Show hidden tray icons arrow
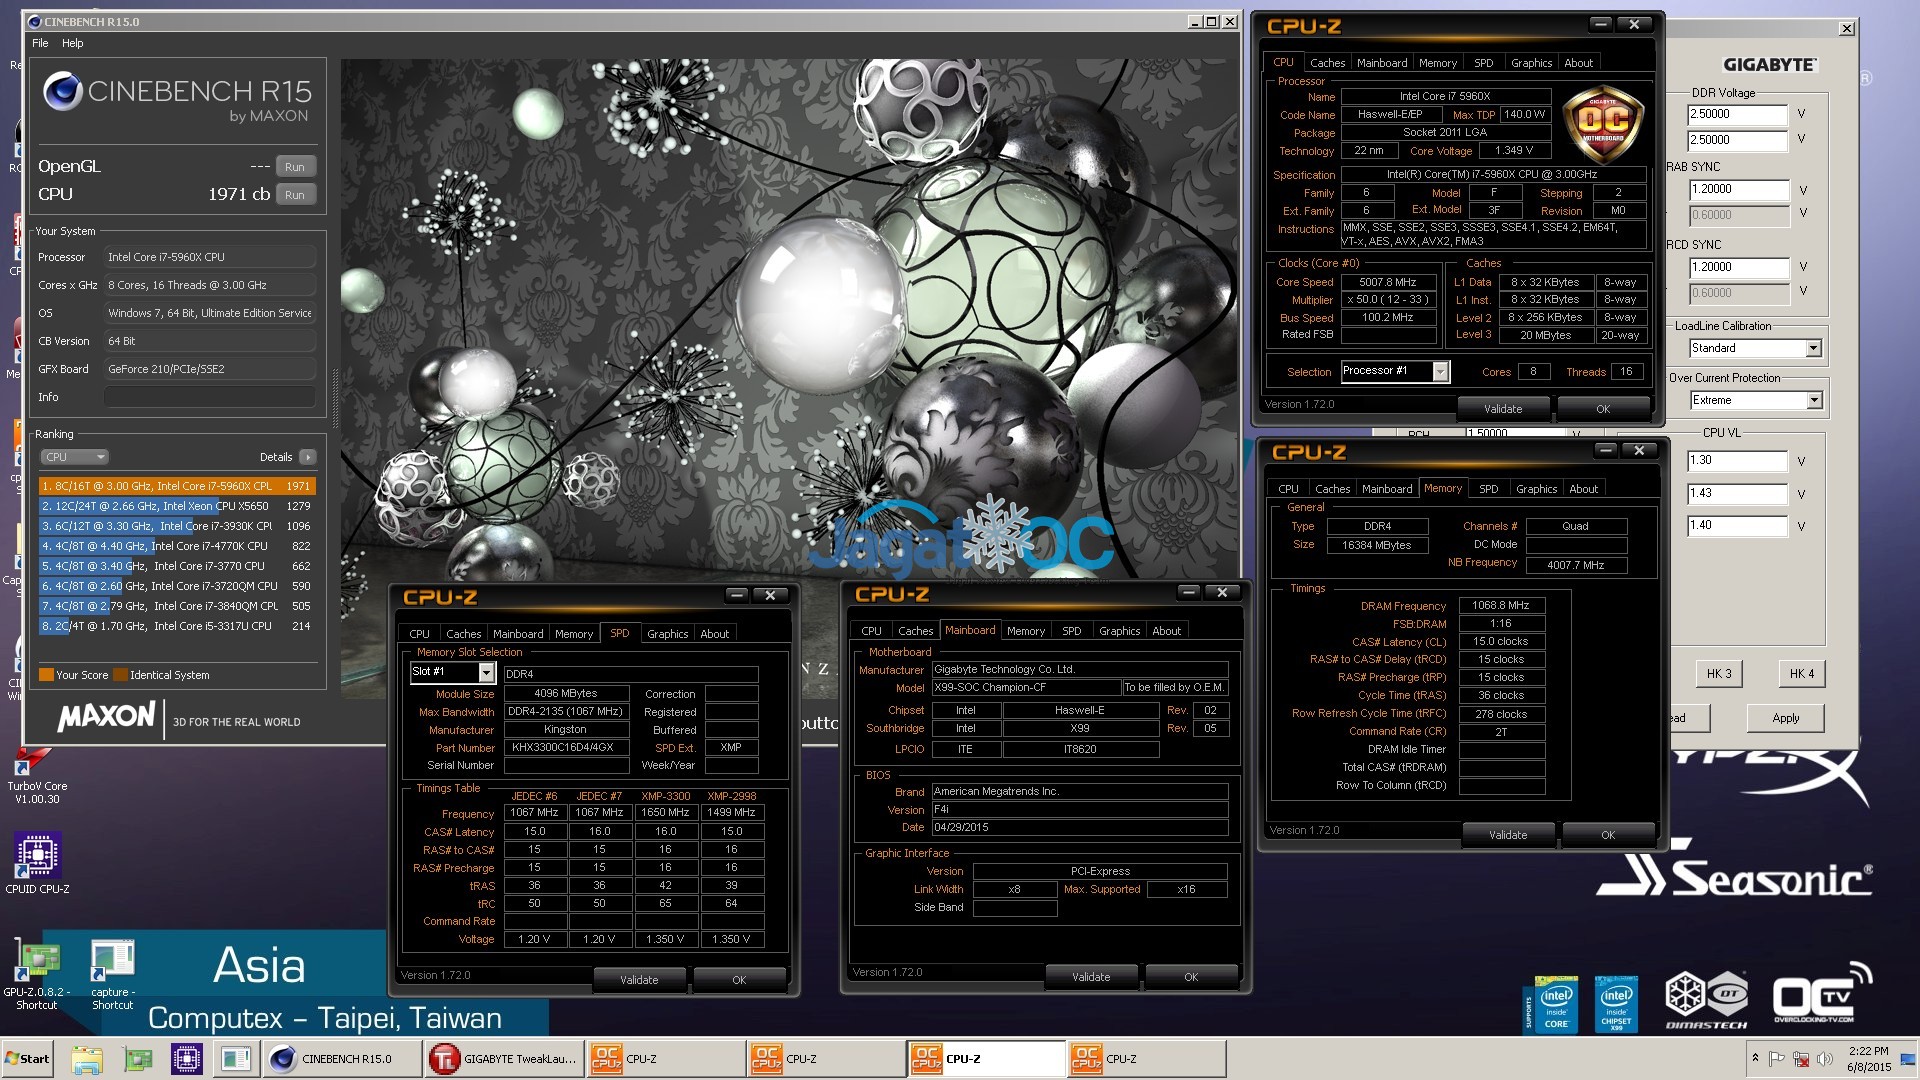 (1755, 1058)
